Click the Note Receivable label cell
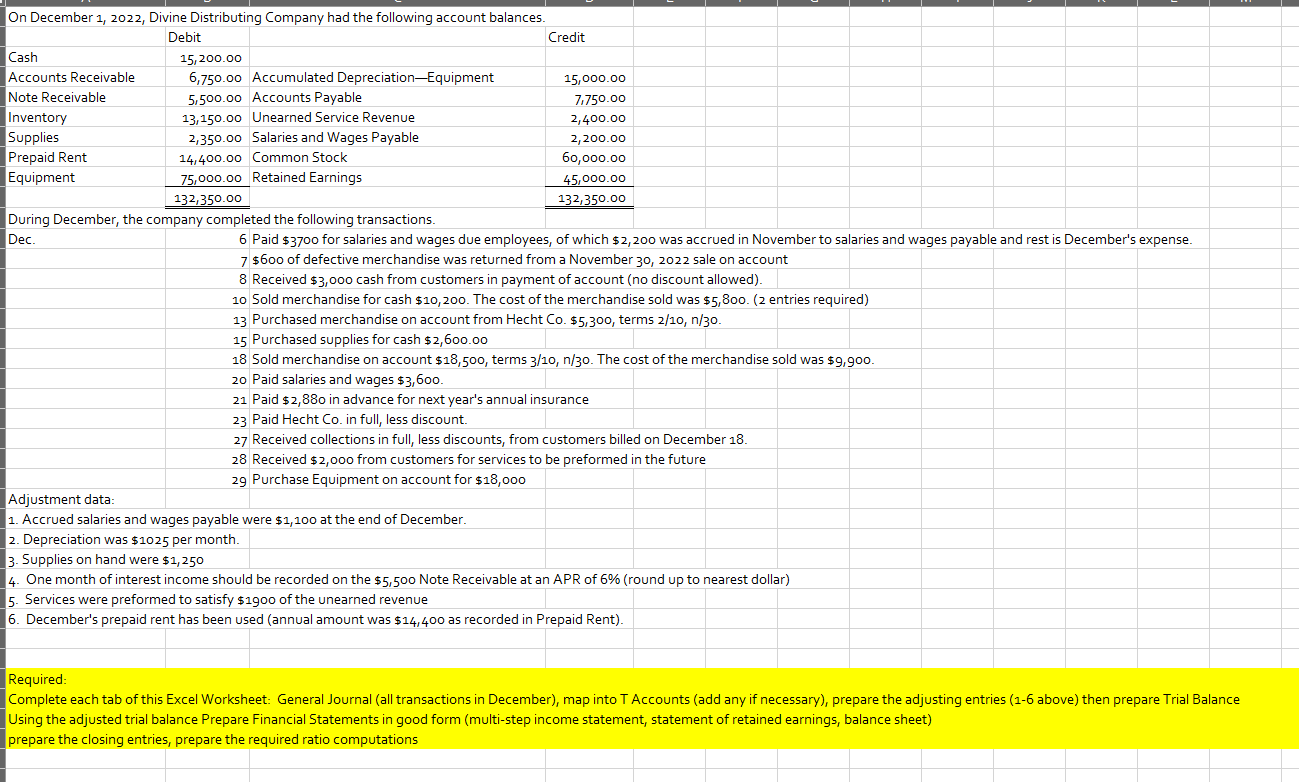1299x782 pixels. pyautogui.click(x=57, y=97)
